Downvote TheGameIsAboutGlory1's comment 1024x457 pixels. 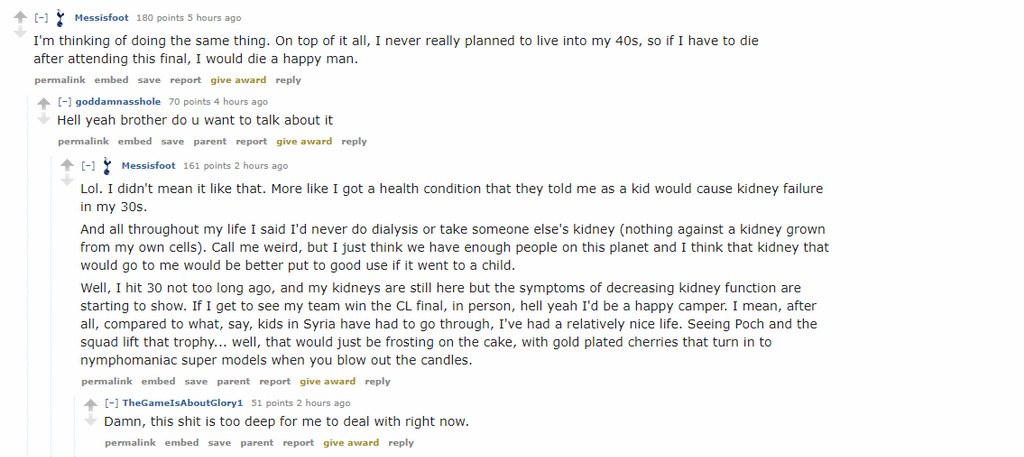coord(91,420)
